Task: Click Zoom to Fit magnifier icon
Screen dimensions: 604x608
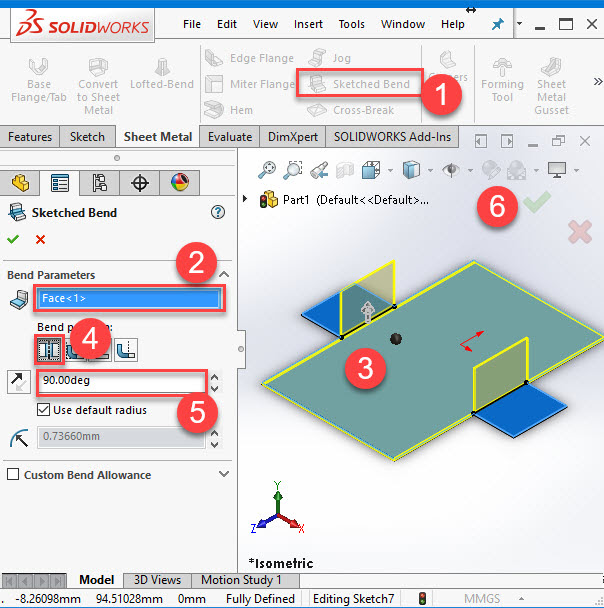Action: (x=267, y=170)
